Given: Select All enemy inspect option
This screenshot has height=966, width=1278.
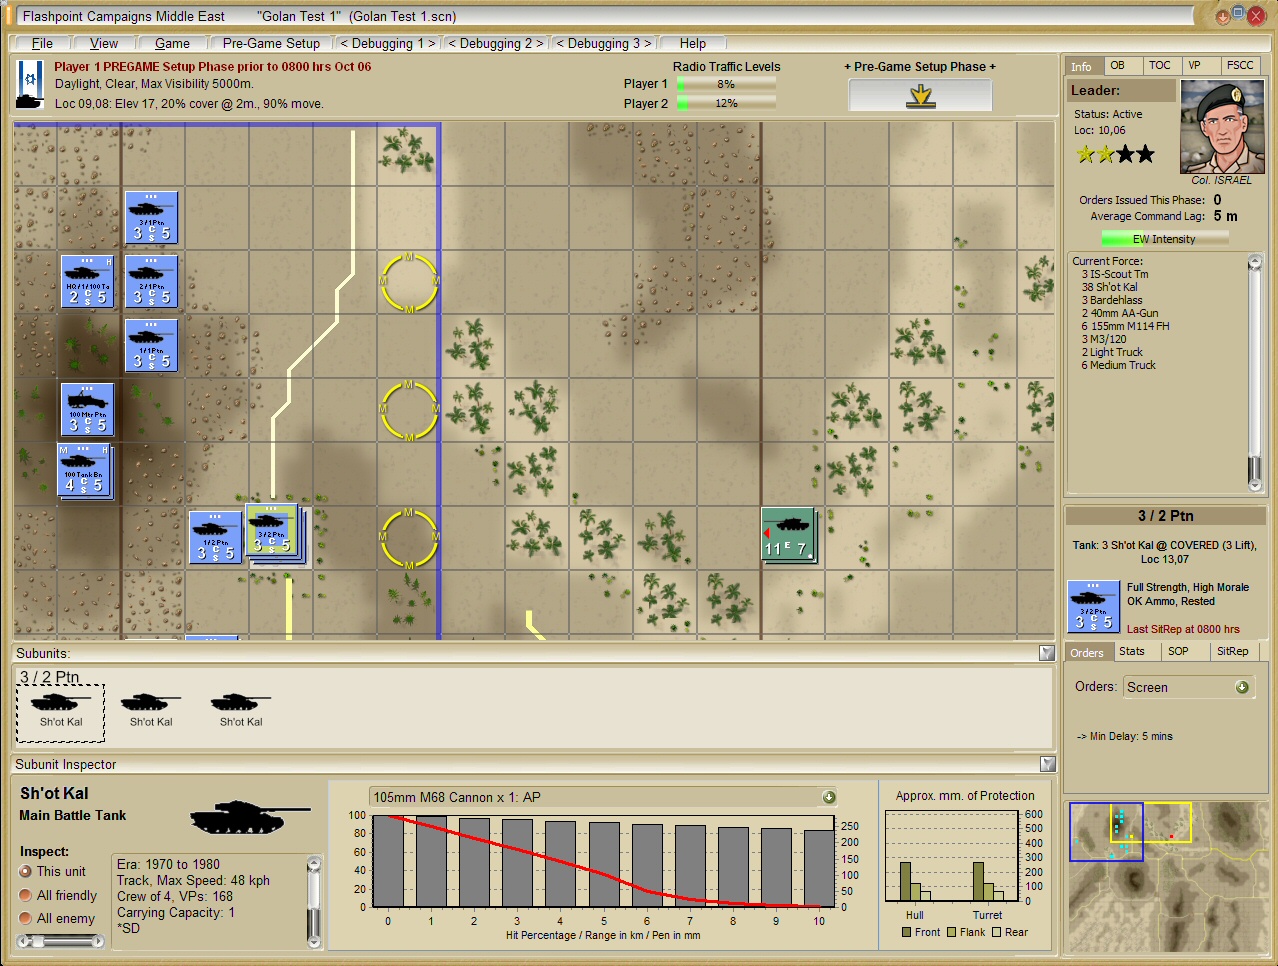Looking at the screenshot, I should pyautogui.click(x=26, y=918).
